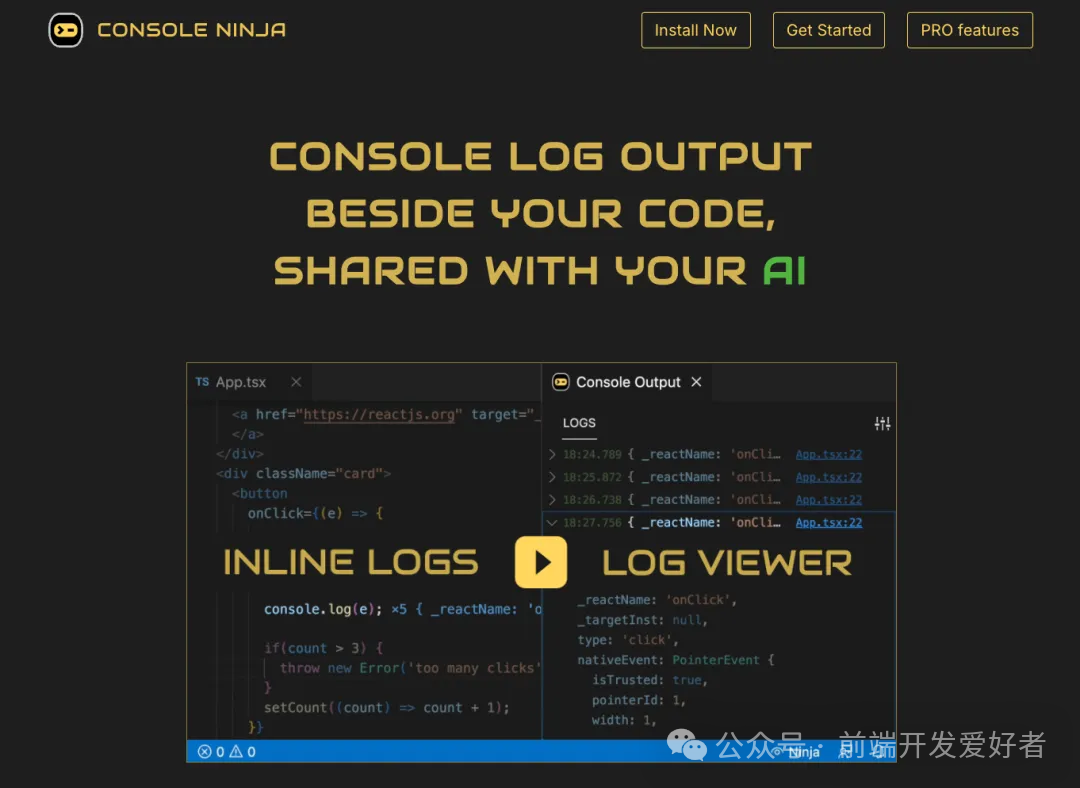Open App.tsx:22 link on 18:24.789 row
Image resolution: width=1080 pixels, height=788 pixels.
coord(829,455)
